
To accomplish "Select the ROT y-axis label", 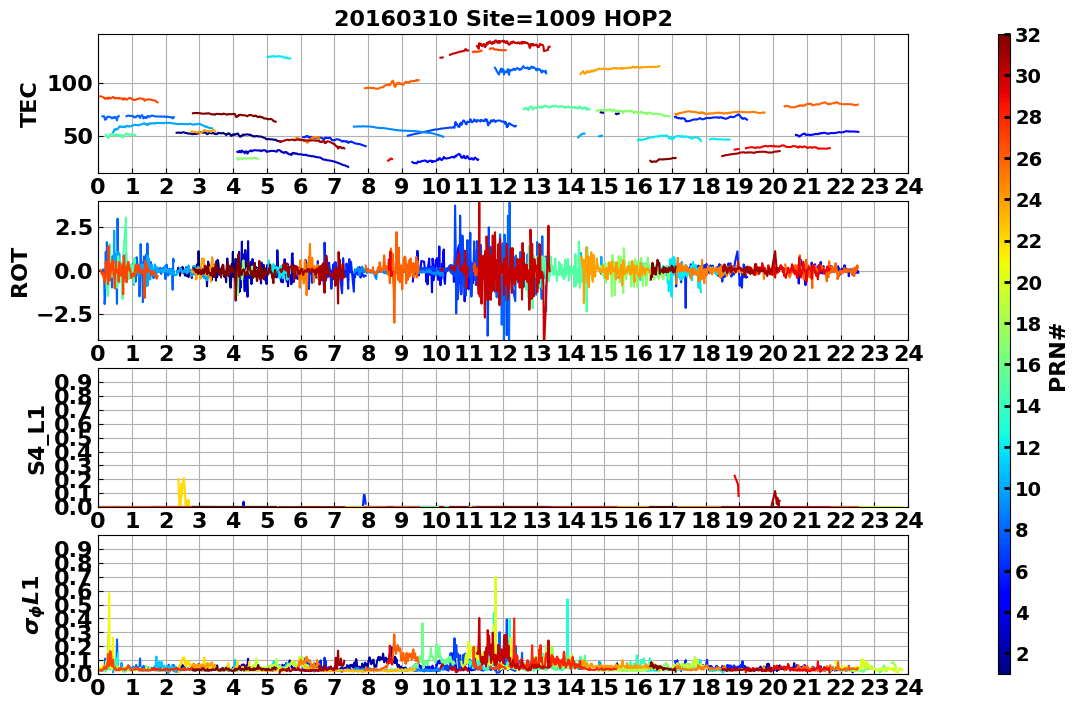I will (x=21, y=272).
